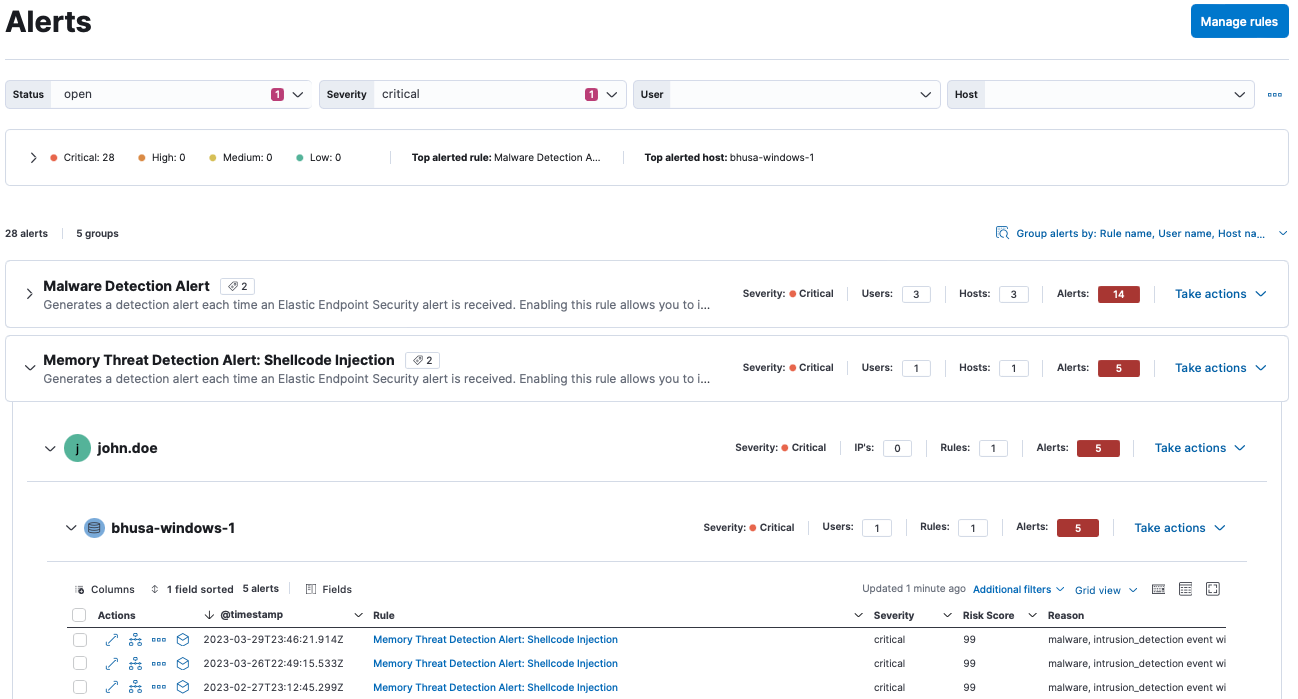Tick the checkbox for the 2023-02-27T23:12:45.299Z alert
The height and width of the screenshot is (699, 1298).
pos(79,687)
